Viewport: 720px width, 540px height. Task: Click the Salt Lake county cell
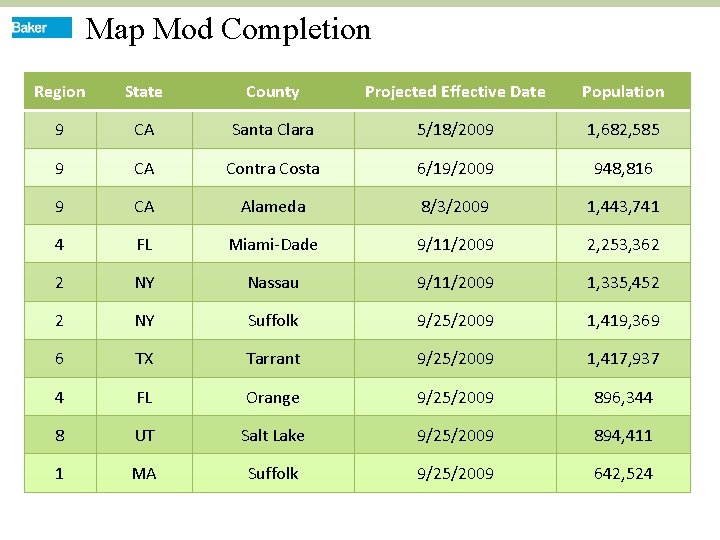pos(273,435)
